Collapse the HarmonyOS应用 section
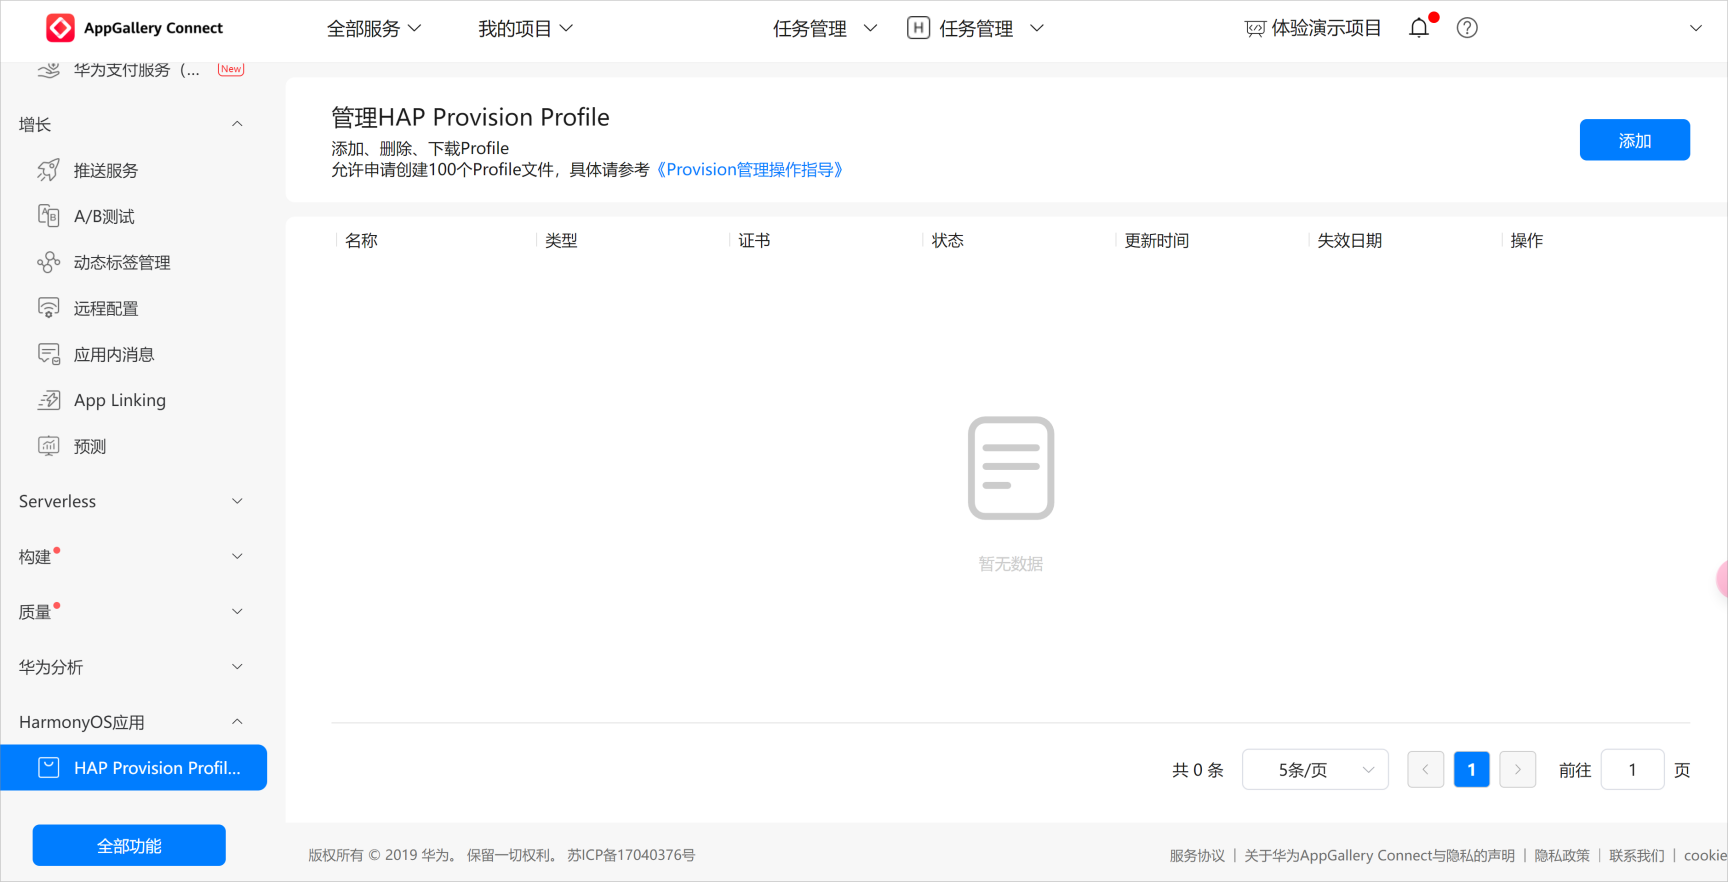The height and width of the screenshot is (882, 1728). [x=237, y=722]
